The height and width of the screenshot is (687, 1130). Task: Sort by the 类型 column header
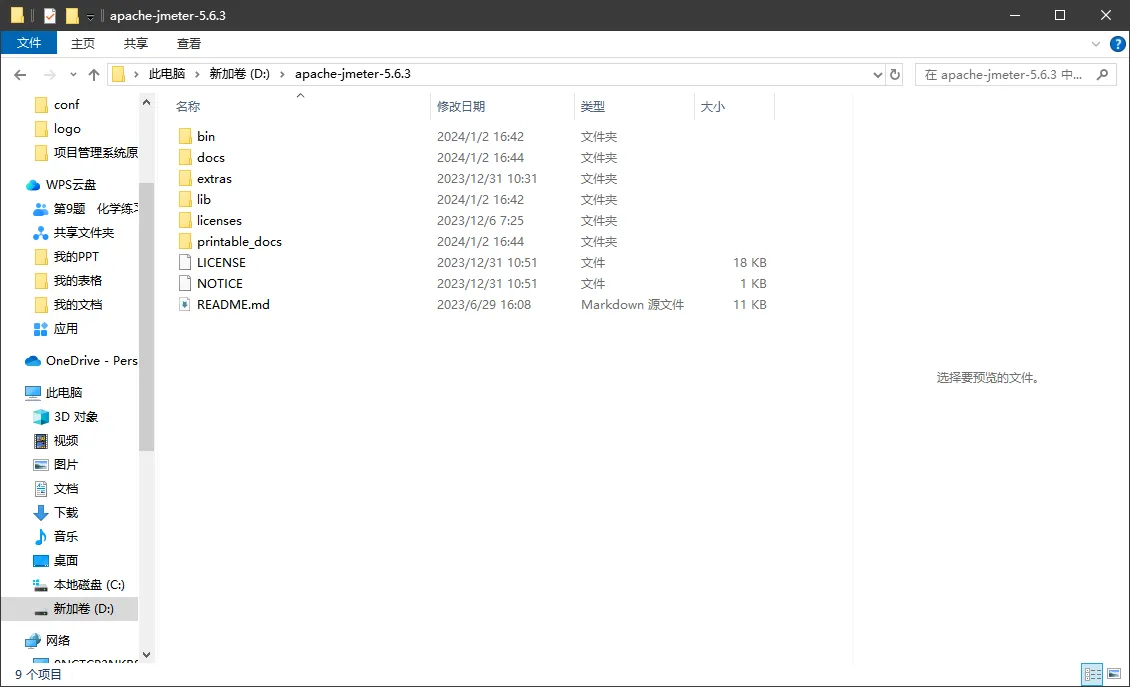click(x=592, y=107)
